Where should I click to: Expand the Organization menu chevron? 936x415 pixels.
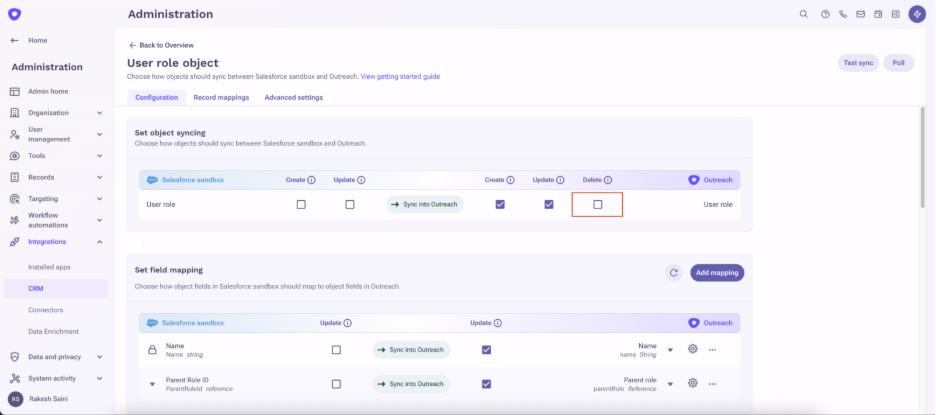pyautogui.click(x=100, y=113)
